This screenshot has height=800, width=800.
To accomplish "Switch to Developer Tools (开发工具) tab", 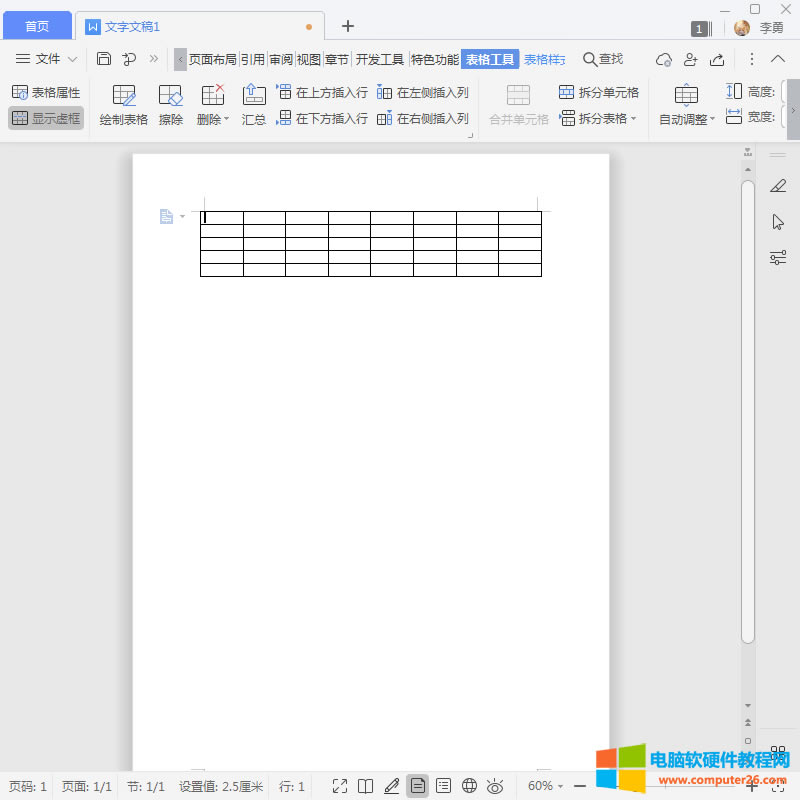I will pyautogui.click(x=380, y=59).
